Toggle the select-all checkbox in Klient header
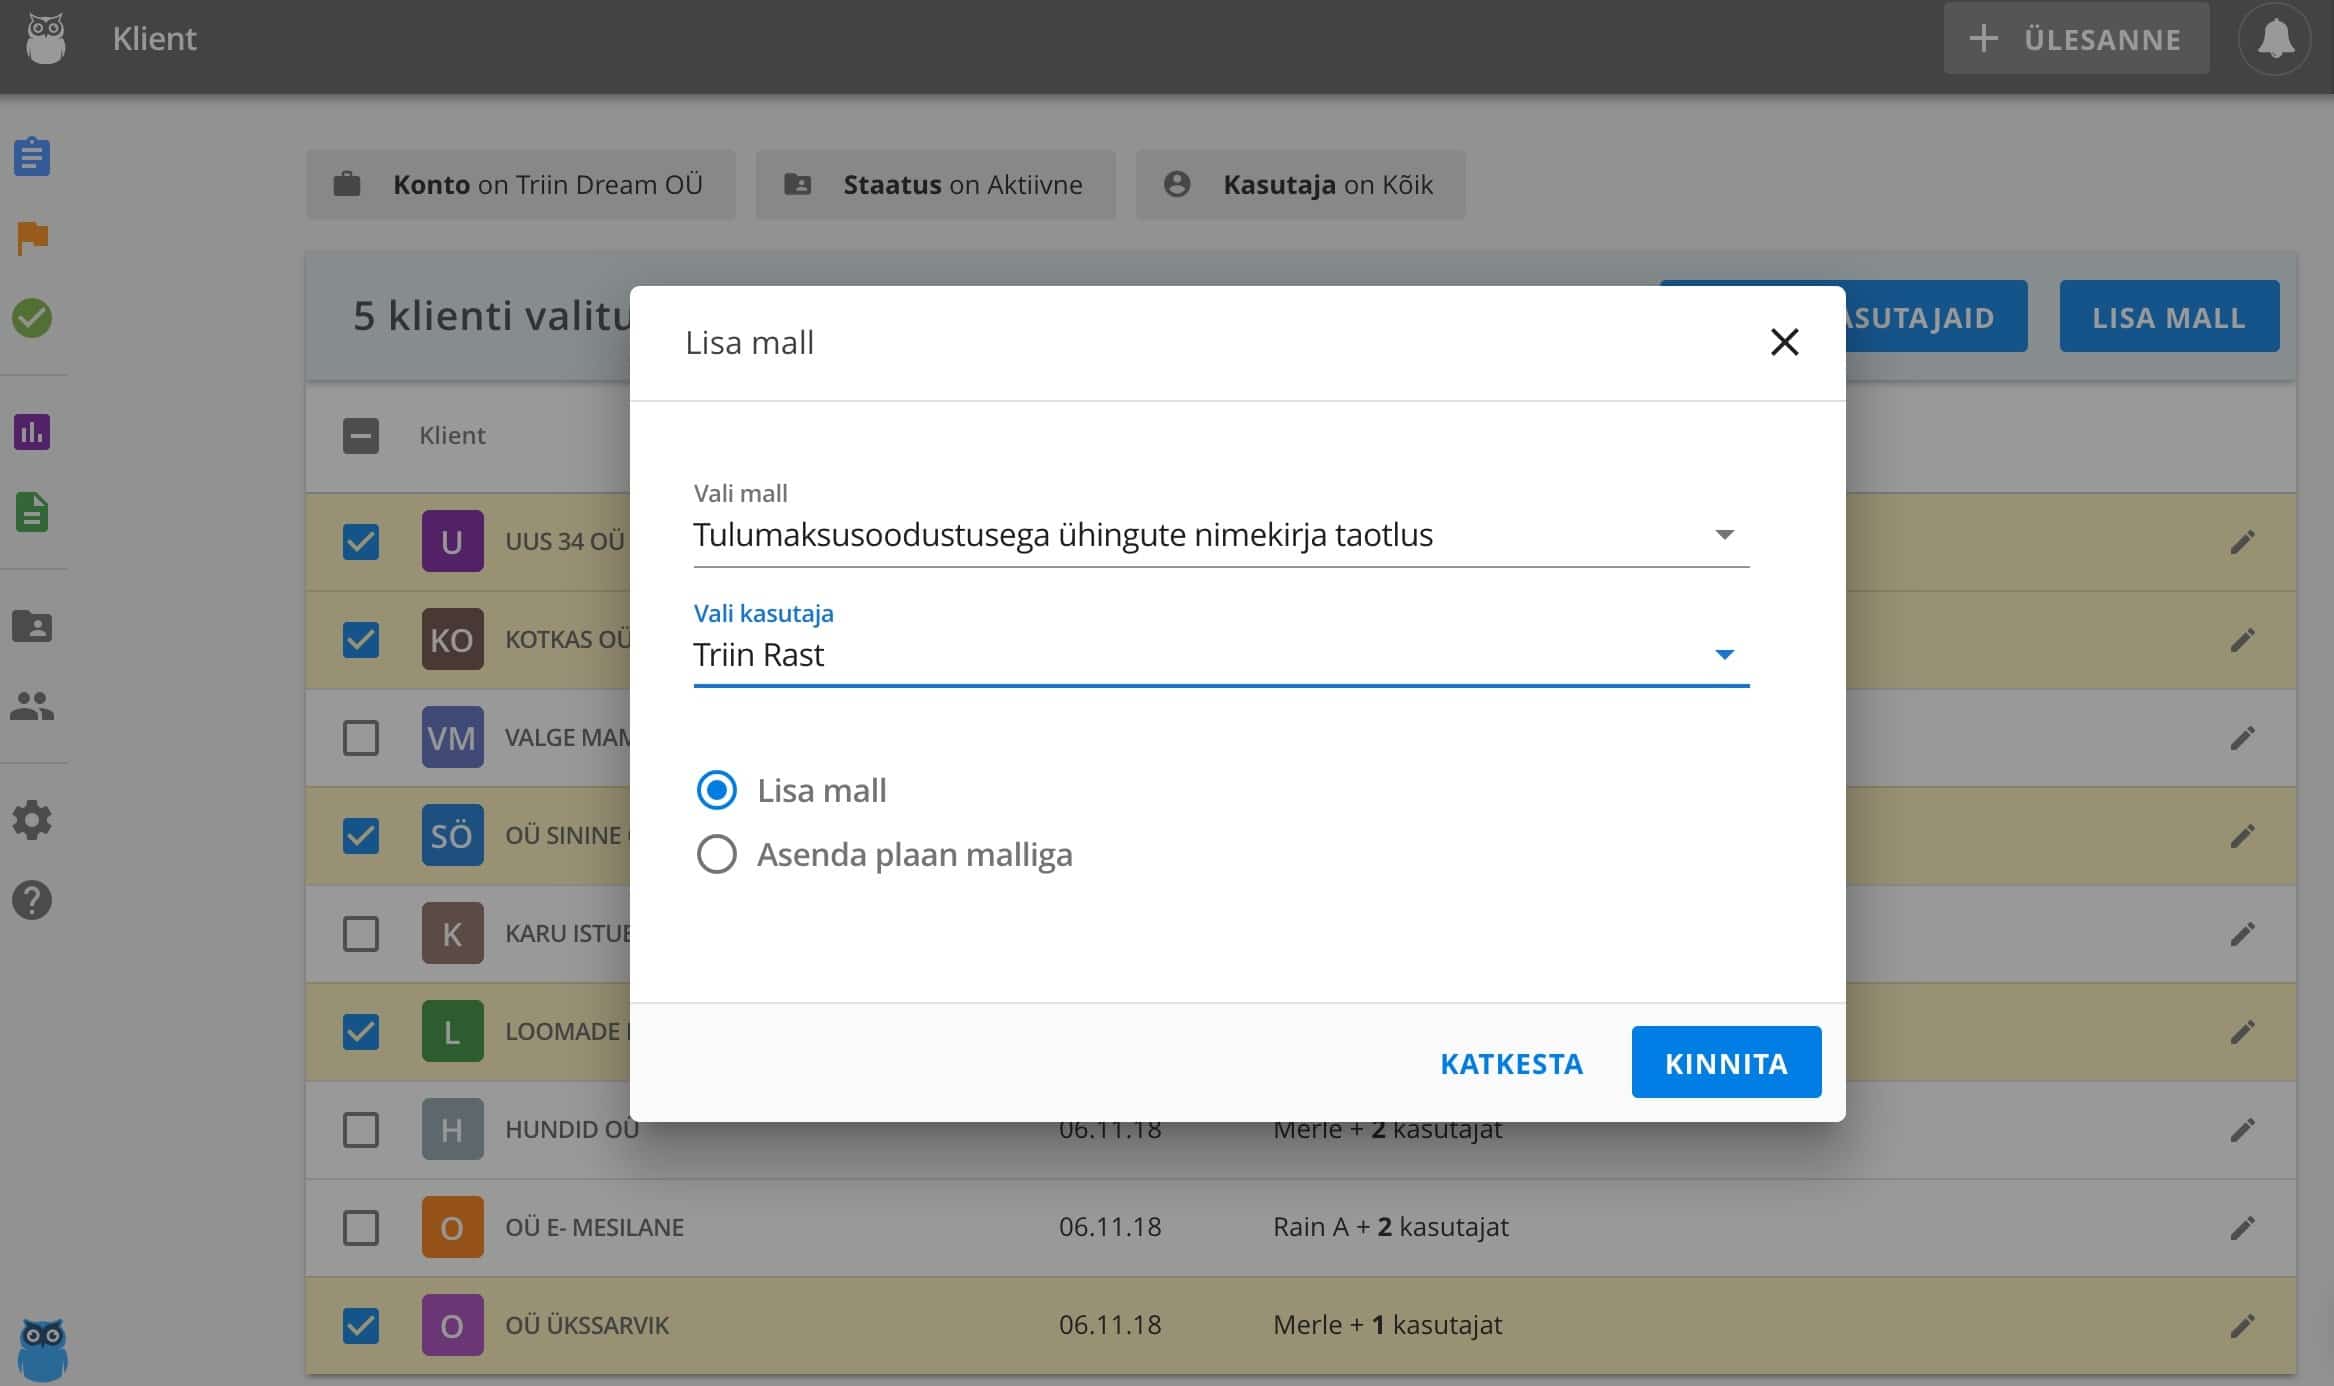The width and height of the screenshot is (2334, 1386). point(360,435)
